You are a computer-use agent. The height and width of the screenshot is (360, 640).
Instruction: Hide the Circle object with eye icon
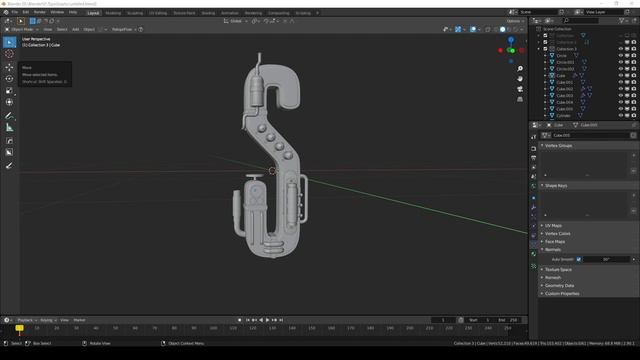pos(621,56)
